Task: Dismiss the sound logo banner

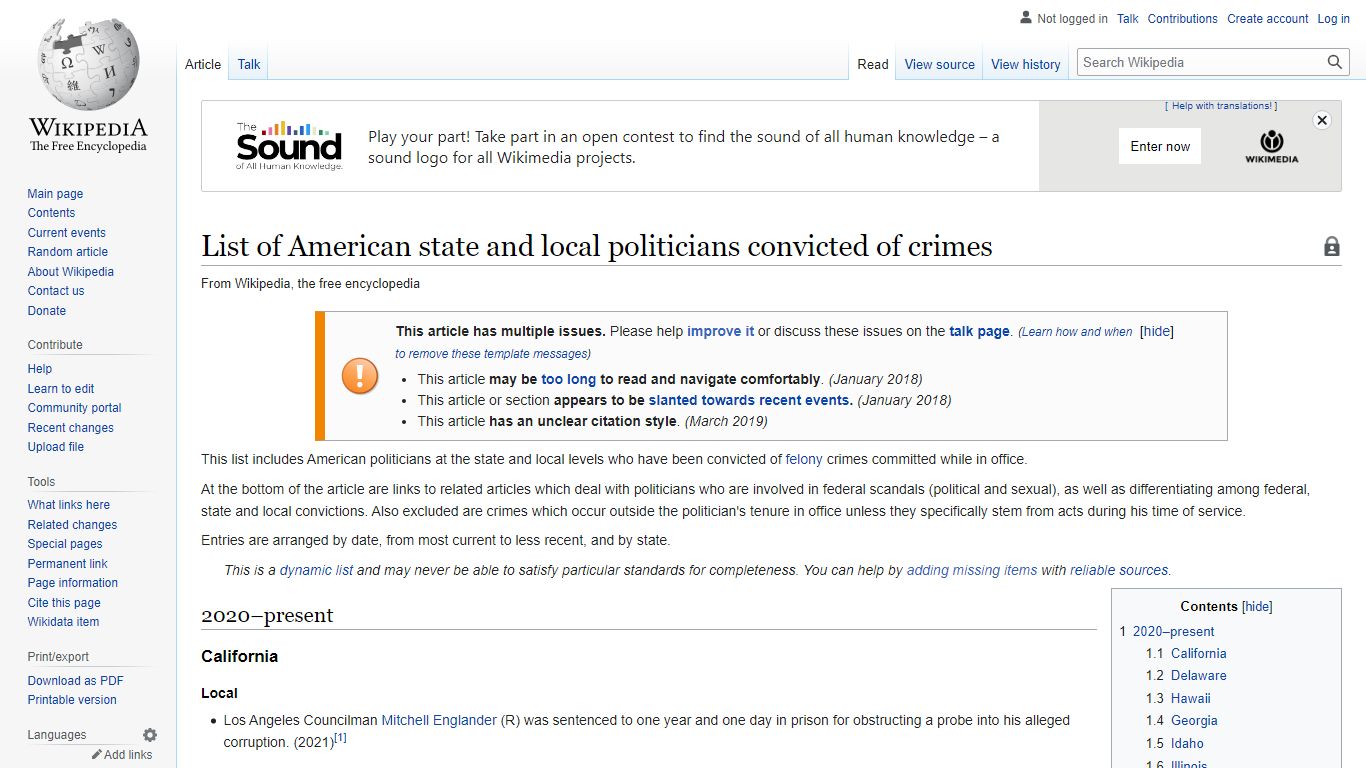Action: 1322,120
